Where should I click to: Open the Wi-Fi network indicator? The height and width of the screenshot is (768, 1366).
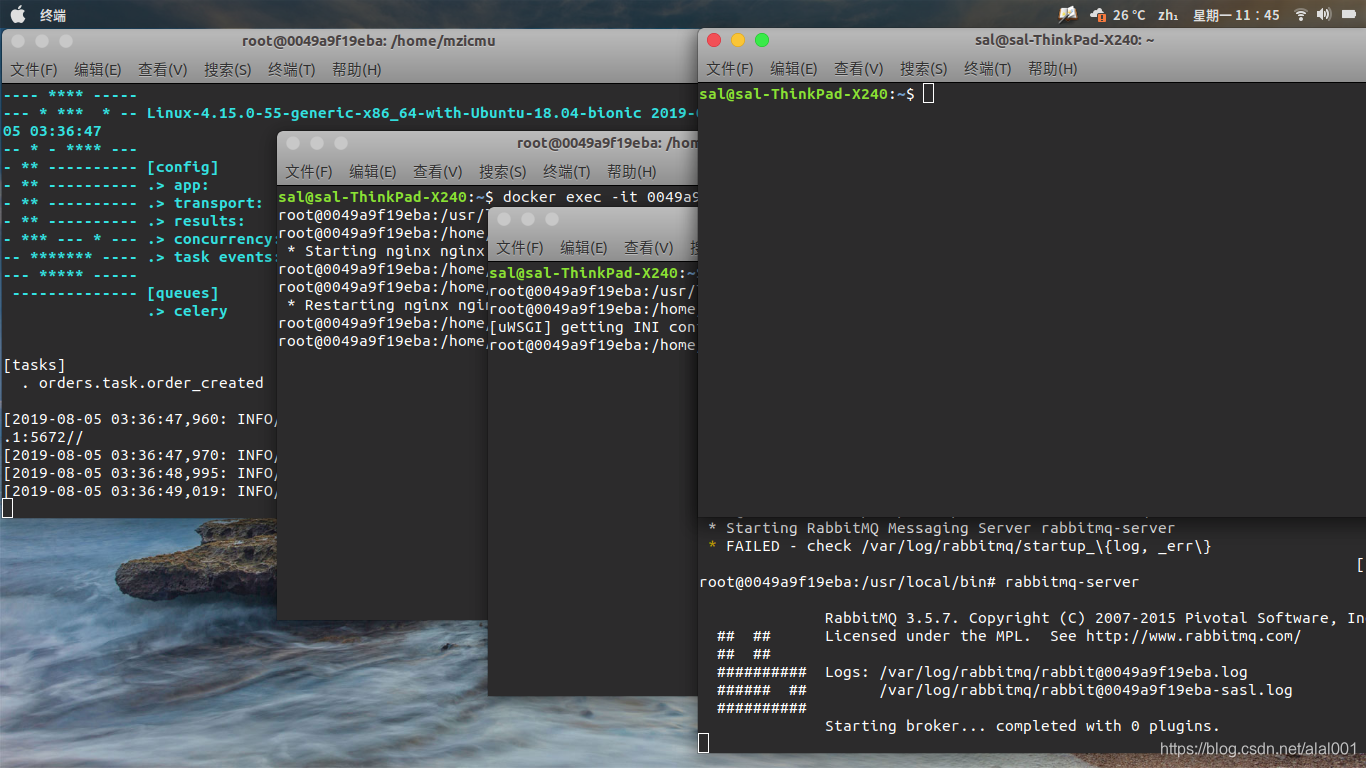1300,14
